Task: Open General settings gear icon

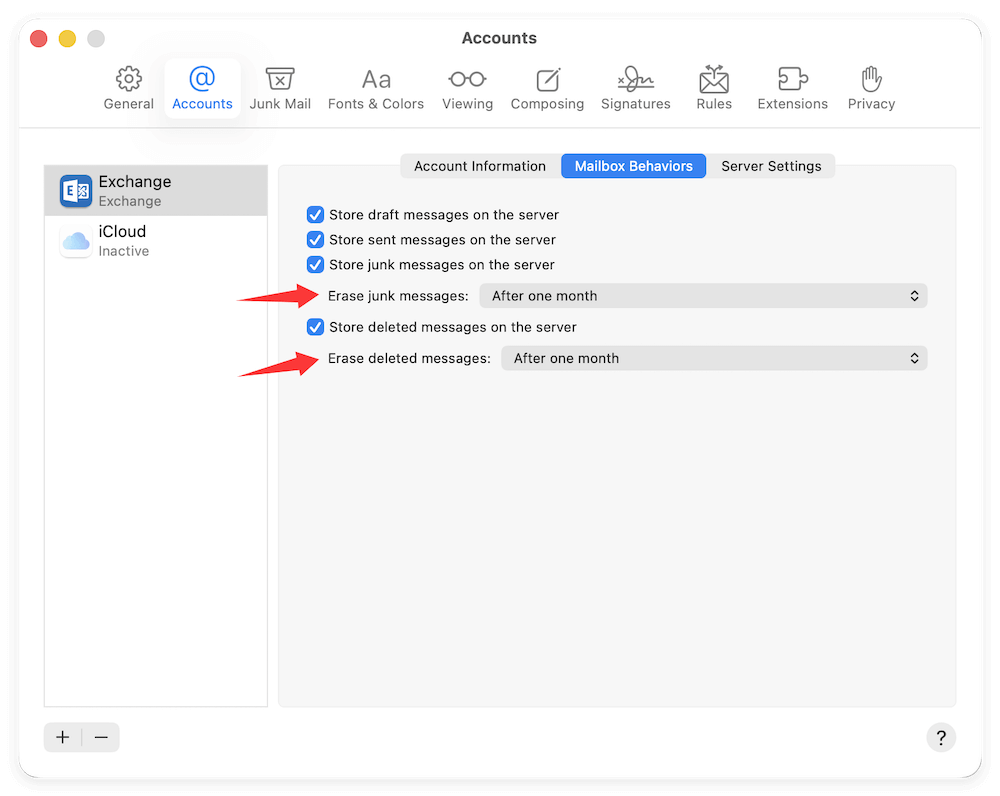Action: (128, 88)
